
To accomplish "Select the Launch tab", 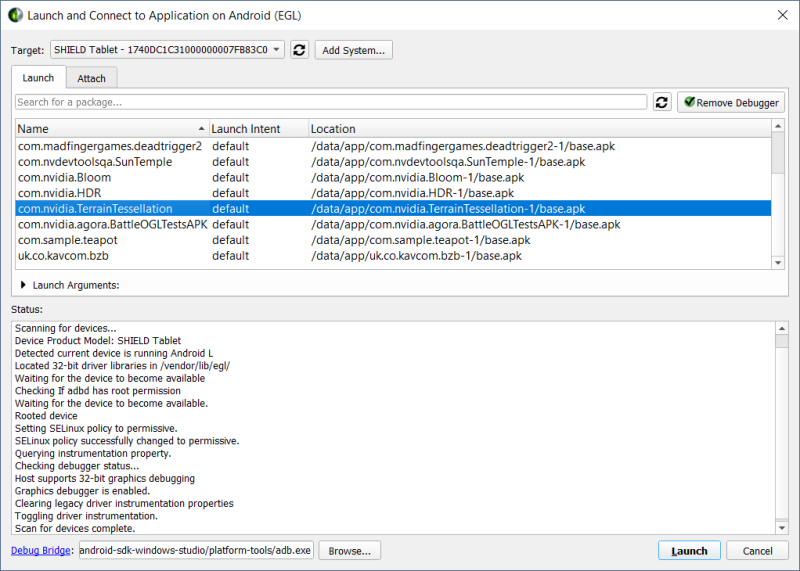I will 38,78.
